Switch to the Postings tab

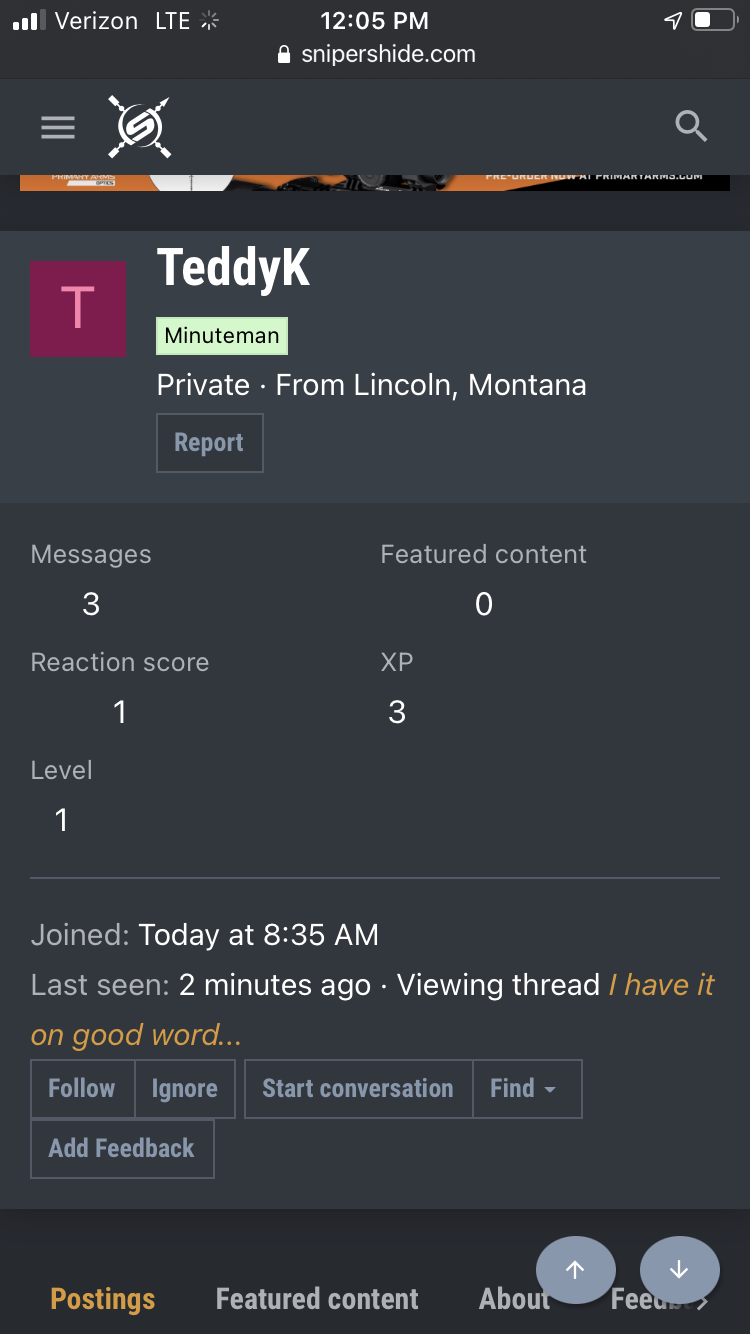(x=103, y=1299)
